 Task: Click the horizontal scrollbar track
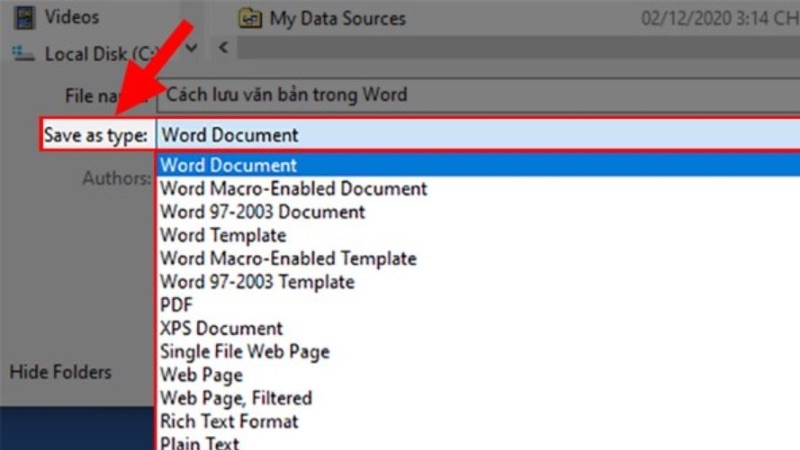[x=518, y=48]
